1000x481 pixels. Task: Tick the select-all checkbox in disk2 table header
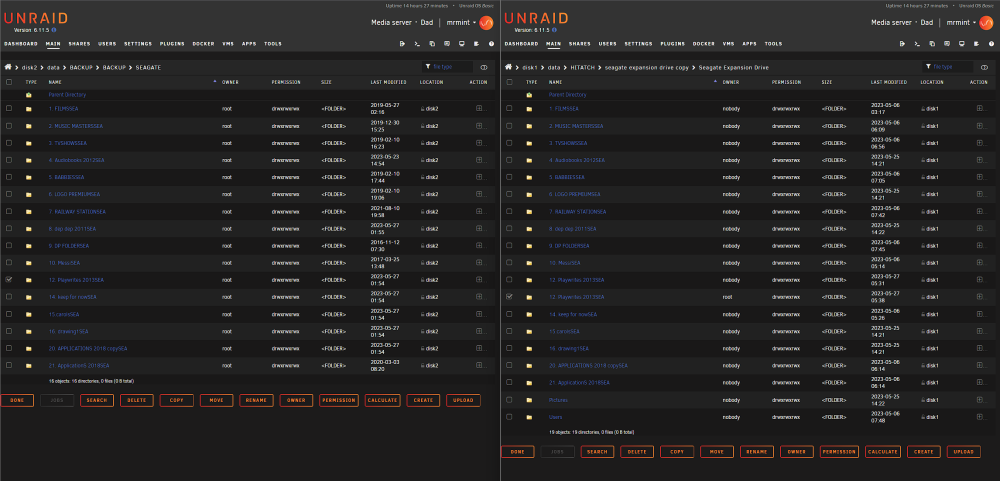pyautogui.click(x=9, y=82)
